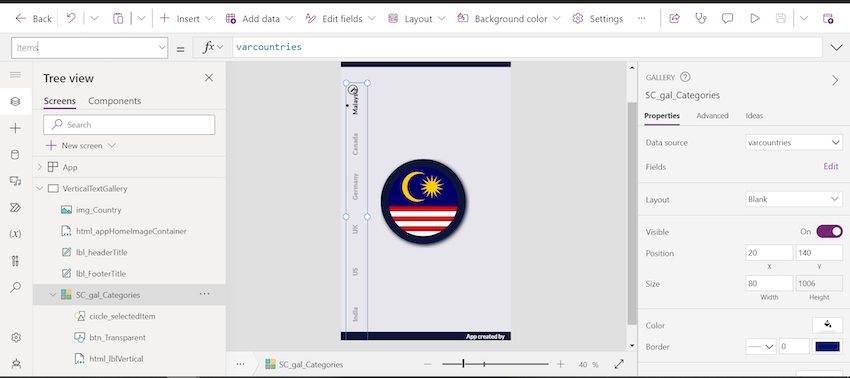850x378 pixels.
Task: Click the Search magnifier icon in left rail
Action: (15, 287)
